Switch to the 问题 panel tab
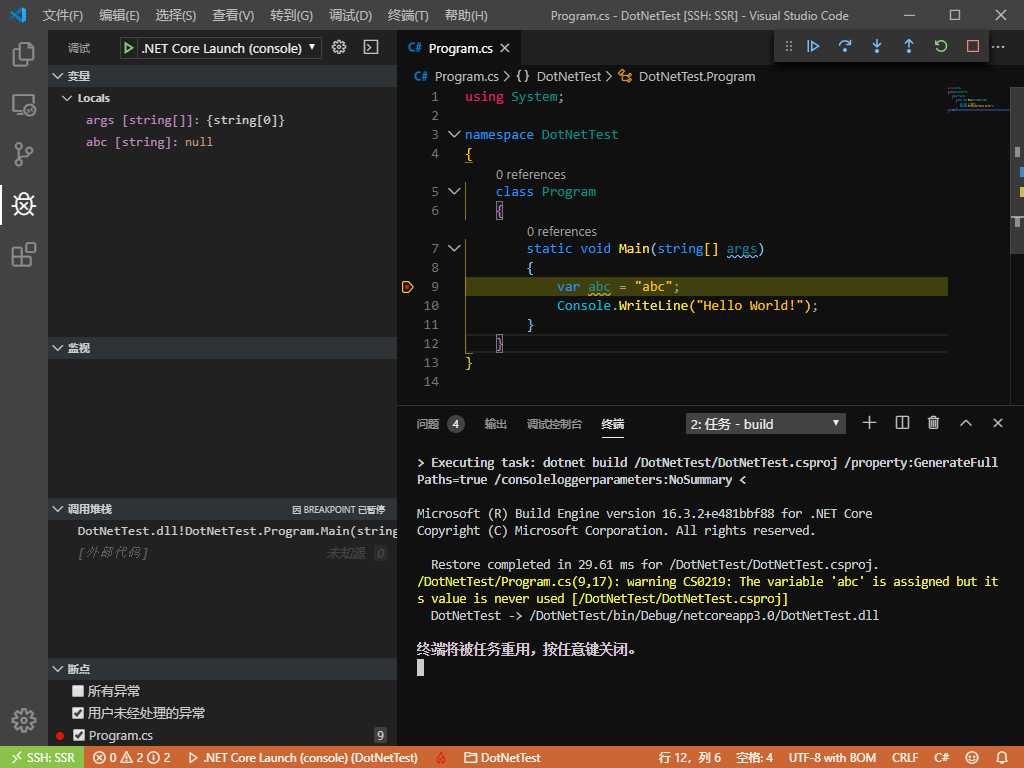This screenshot has width=1024, height=768. (428, 424)
